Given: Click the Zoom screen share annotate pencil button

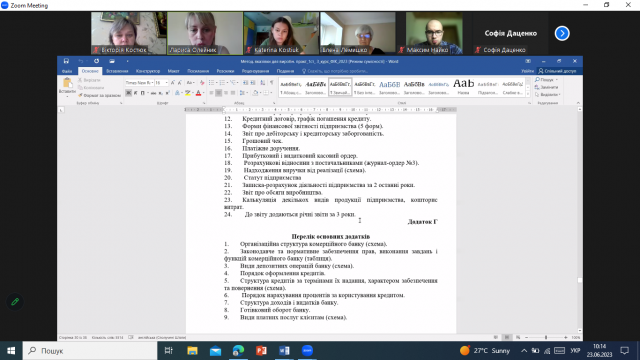Looking at the screenshot, I should (x=15, y=302).
